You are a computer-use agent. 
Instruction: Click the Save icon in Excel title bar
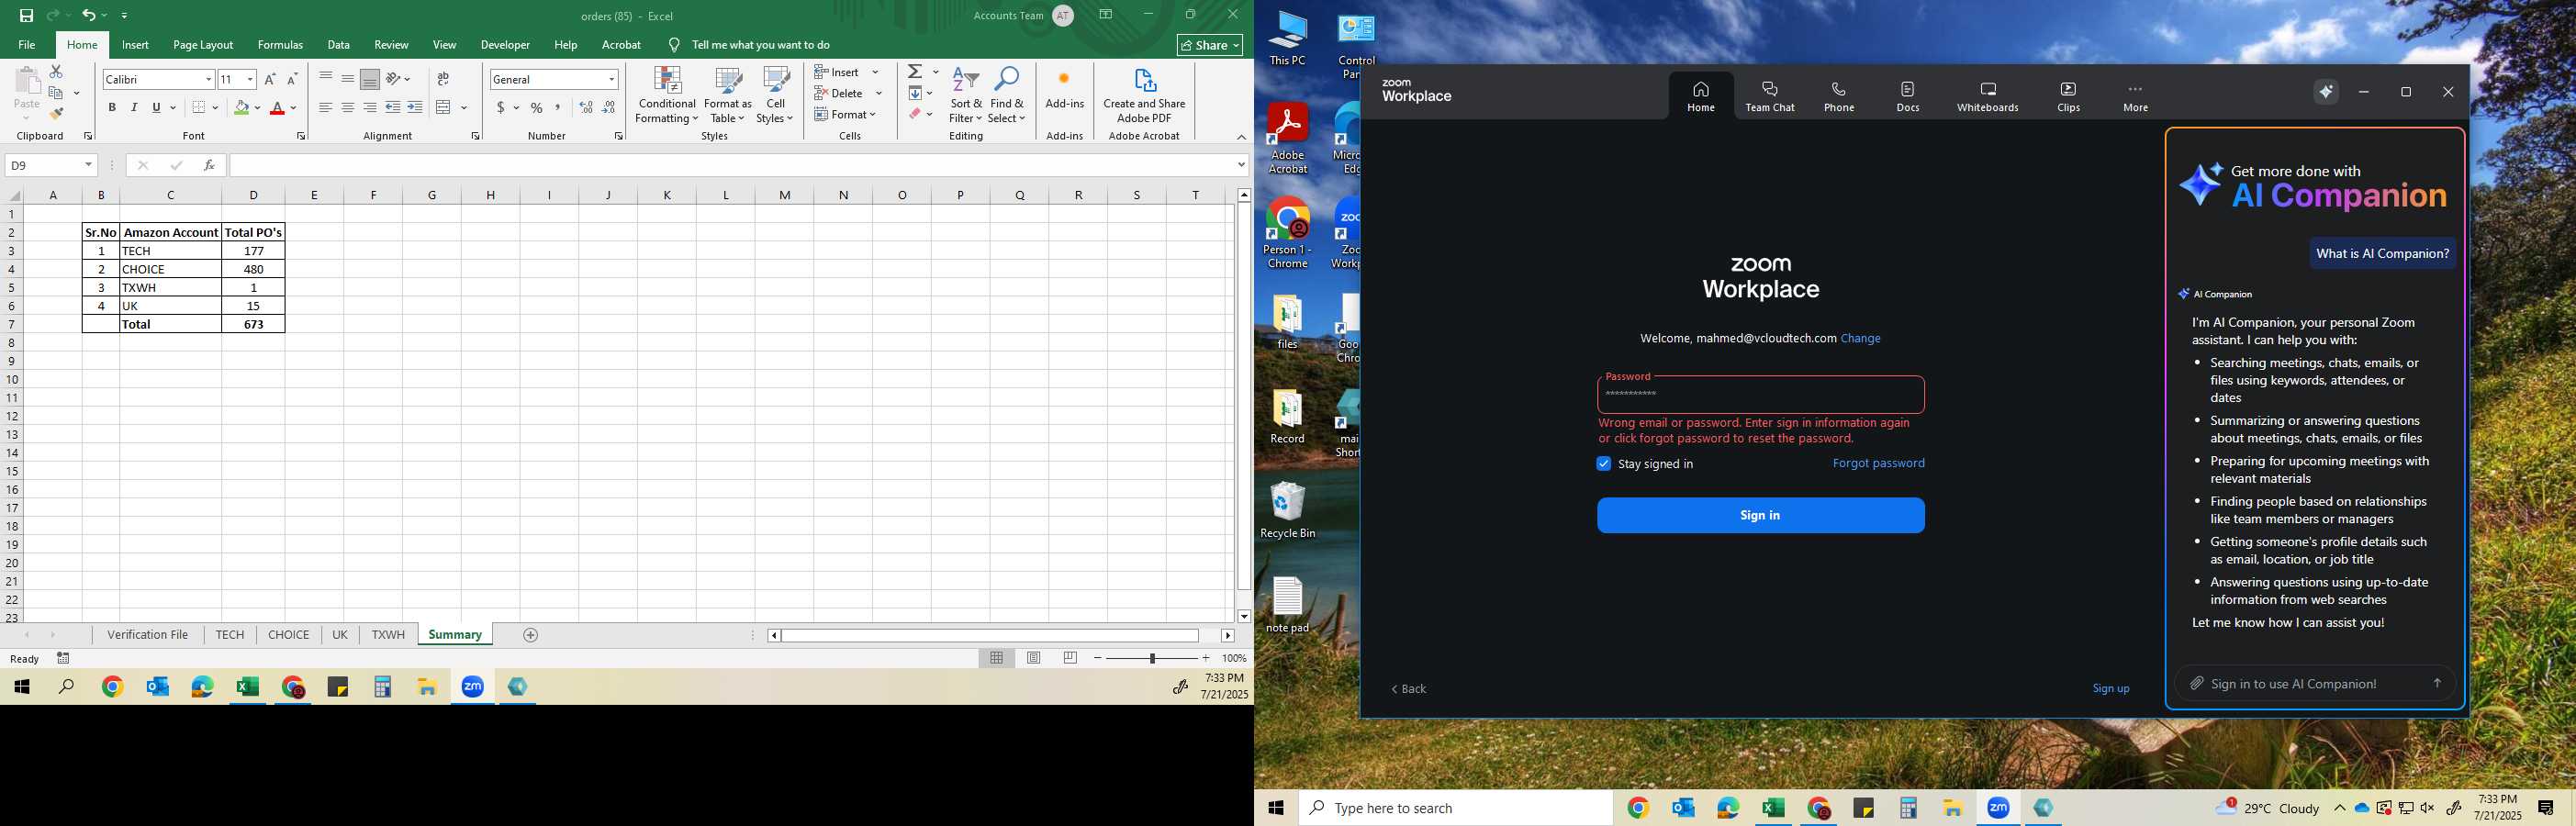coord(26,16)
